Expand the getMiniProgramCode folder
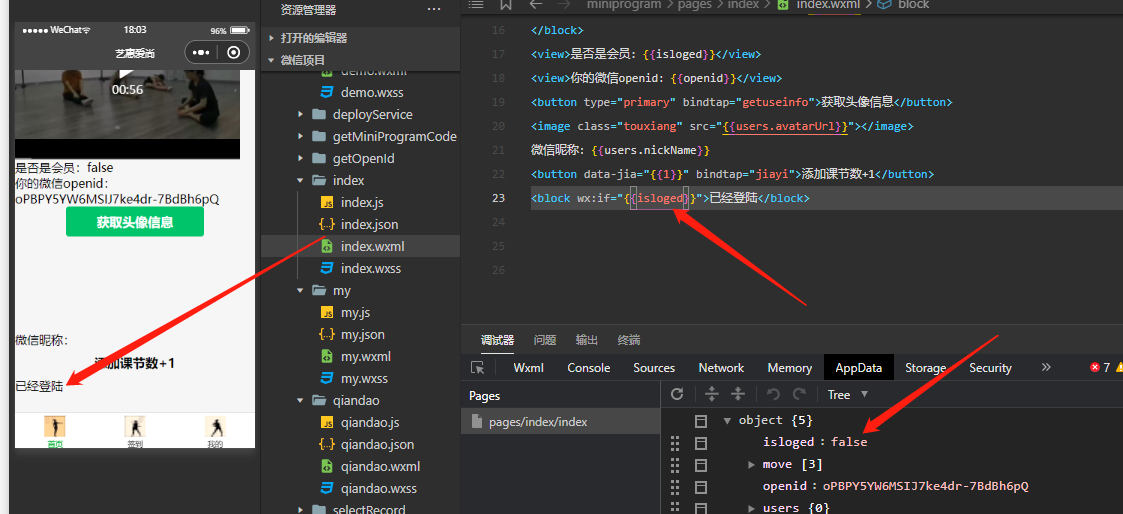Screen dimensions: 1123x514 pyautogui.click(x=302, y=137)
